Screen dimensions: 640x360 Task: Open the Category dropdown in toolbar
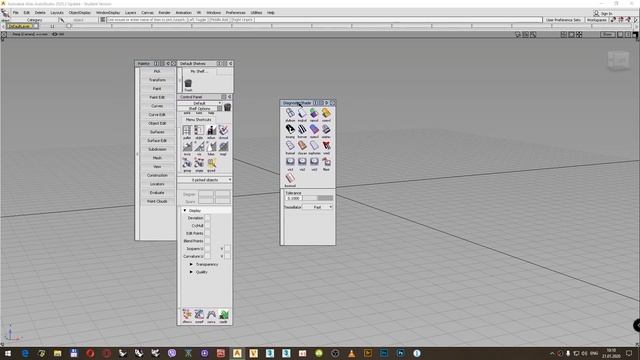coord(34,20)
